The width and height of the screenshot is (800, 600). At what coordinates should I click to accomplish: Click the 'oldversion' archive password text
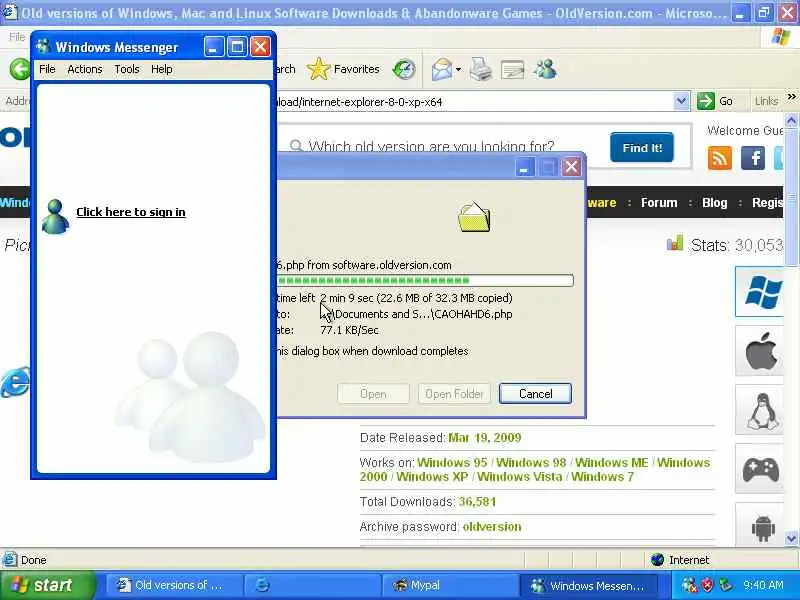point(492,527)
